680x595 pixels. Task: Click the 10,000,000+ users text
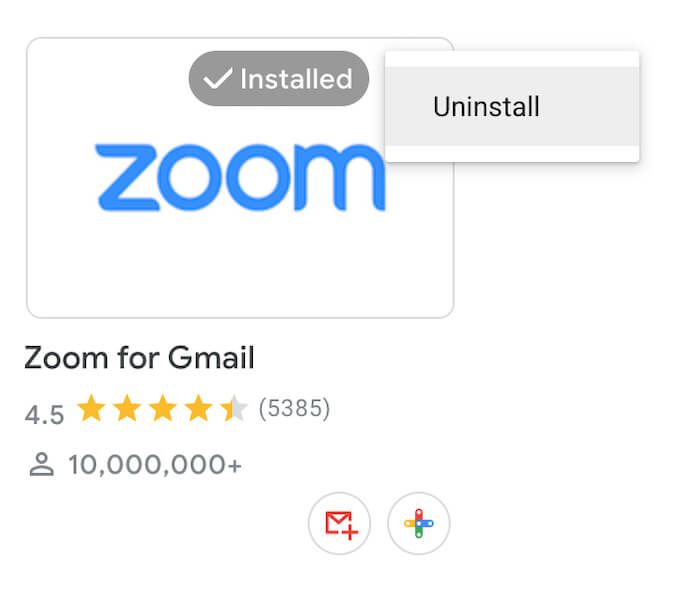coord(155,464)
